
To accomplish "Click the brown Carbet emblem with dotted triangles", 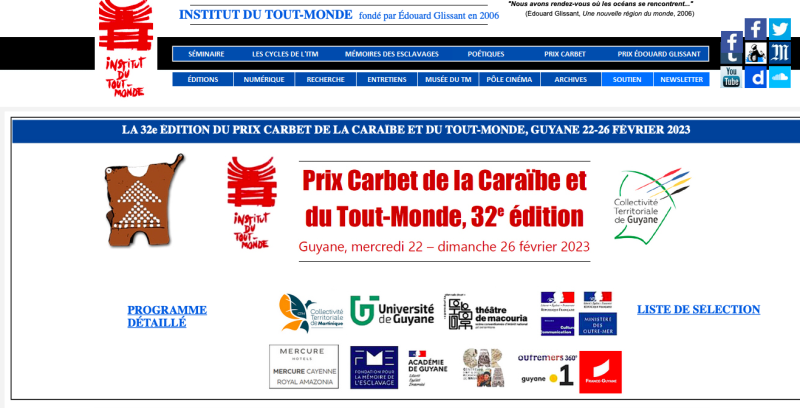I will pos(144,200).
